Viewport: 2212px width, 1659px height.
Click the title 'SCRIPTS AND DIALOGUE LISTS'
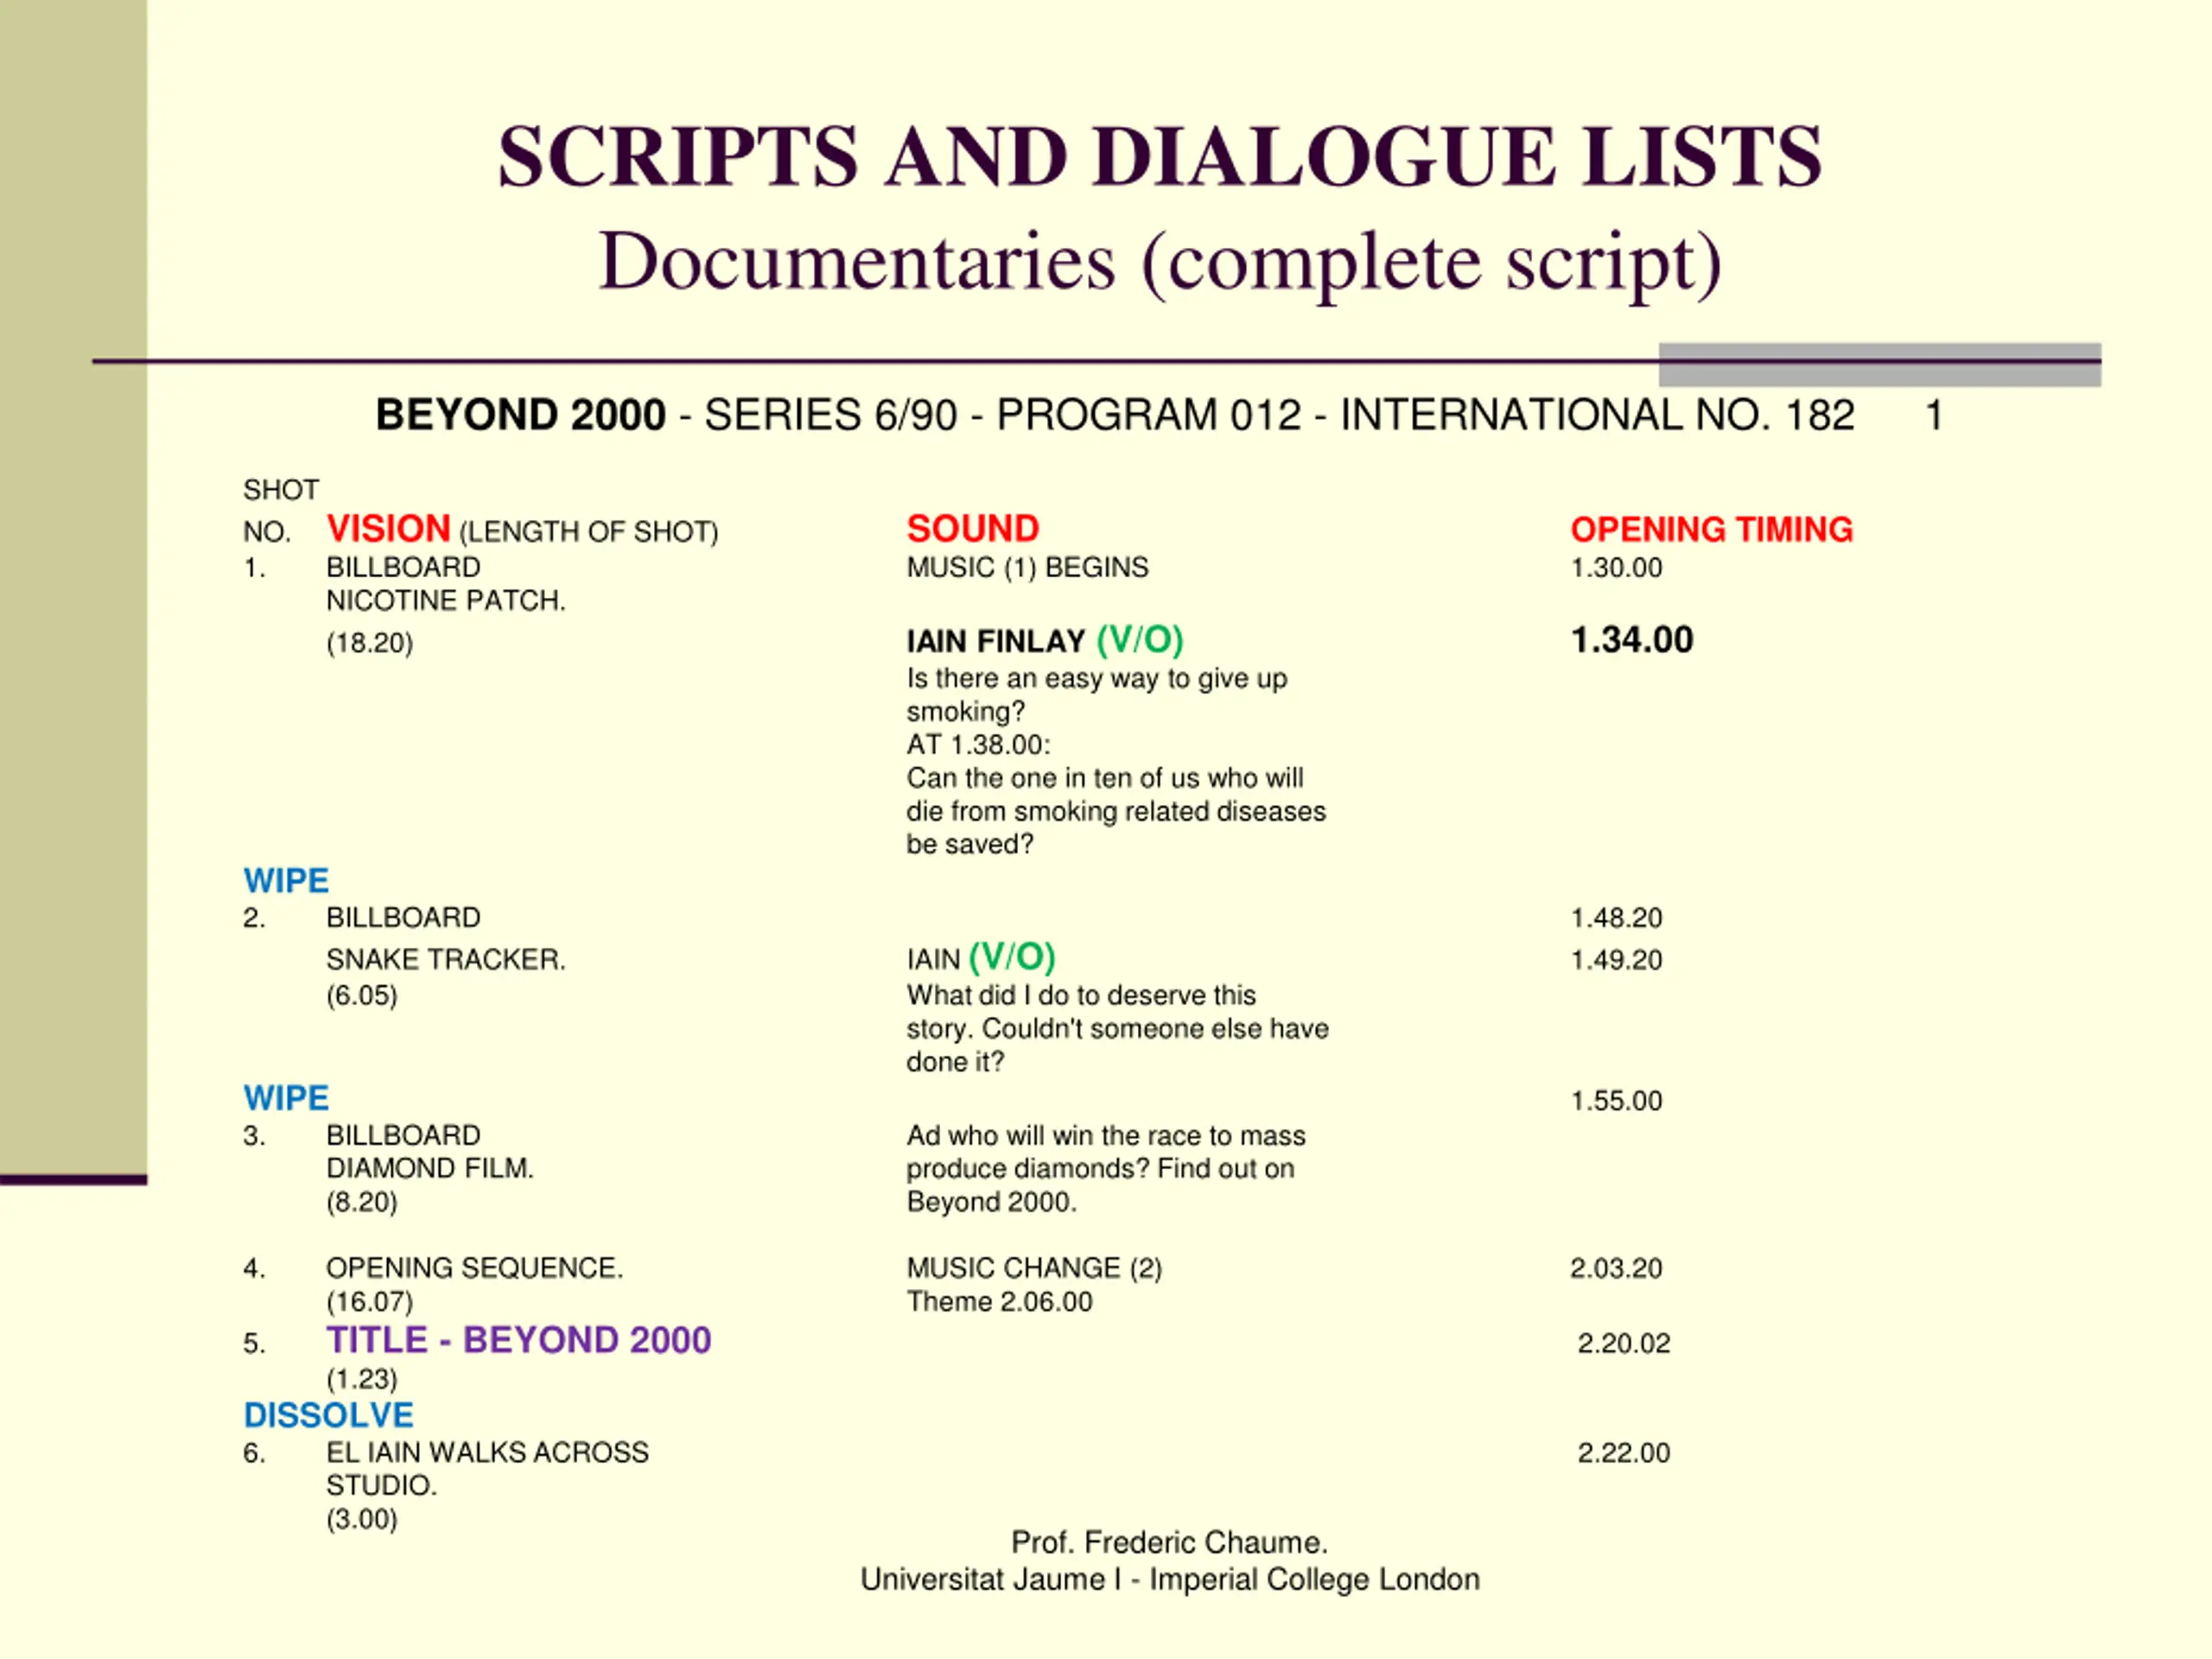pos(1160,157)
